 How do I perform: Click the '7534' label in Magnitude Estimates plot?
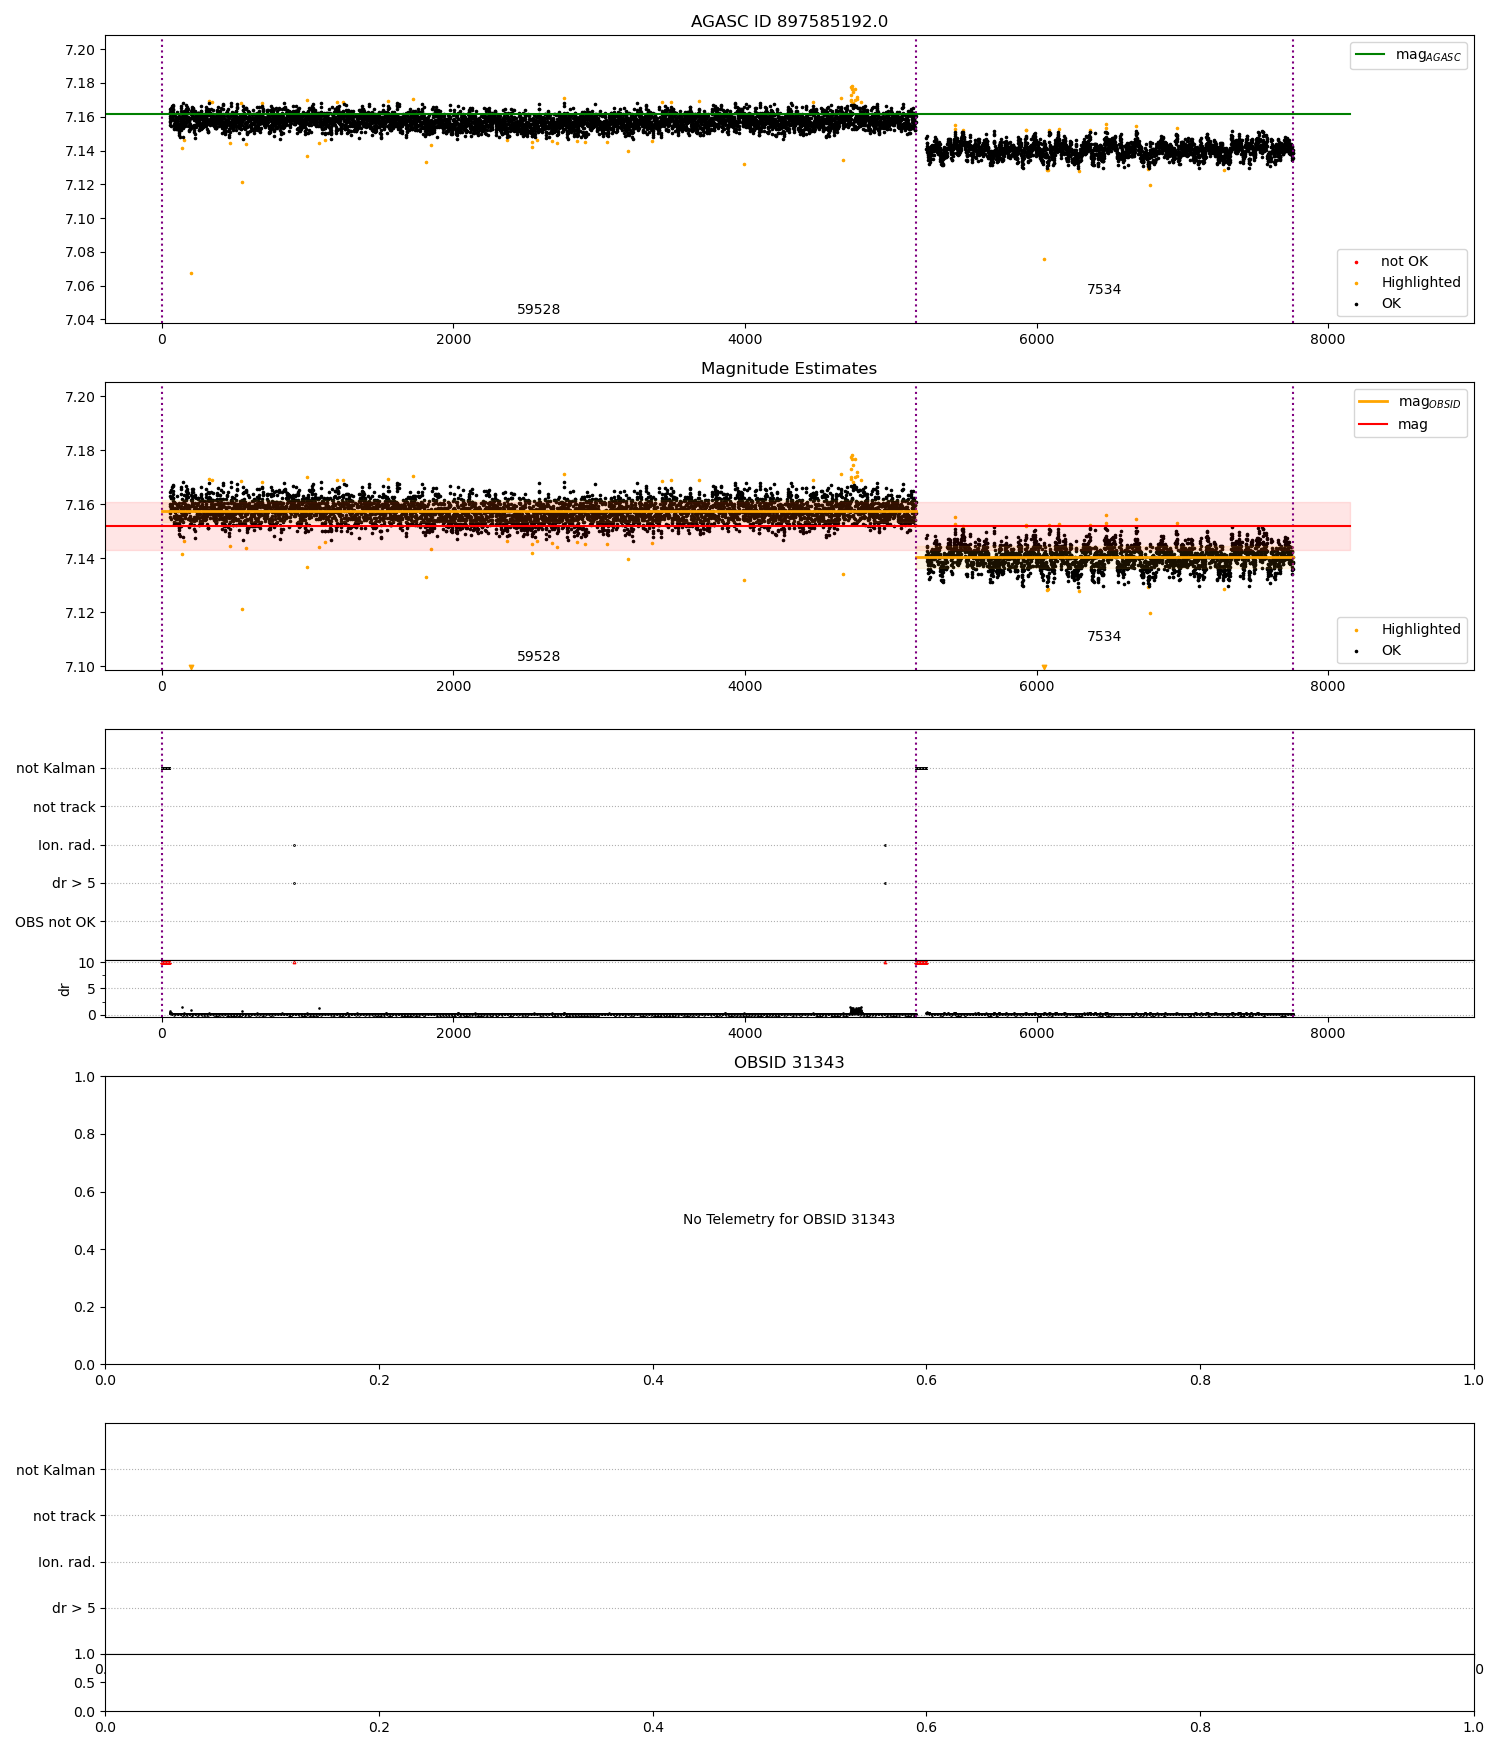pyautogui.click(x=1104, y=637)
